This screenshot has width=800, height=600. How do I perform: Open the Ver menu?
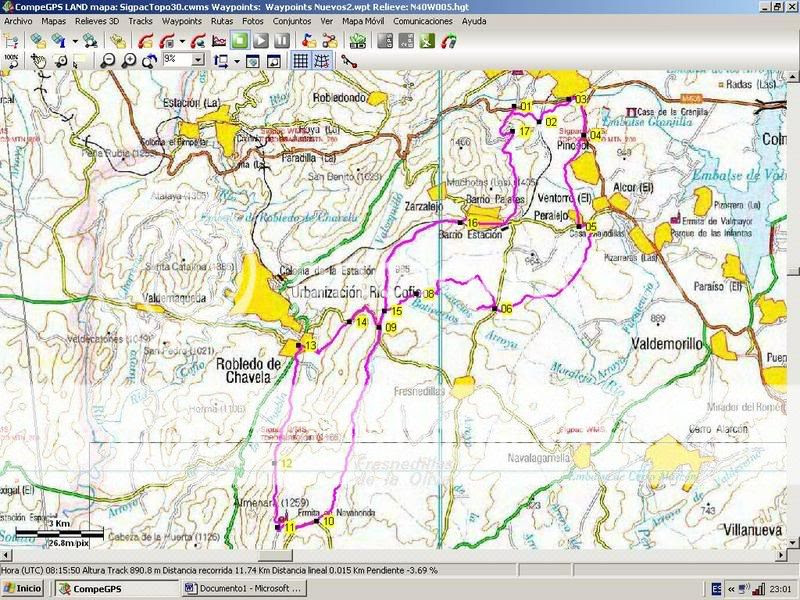tap(327, 21)
